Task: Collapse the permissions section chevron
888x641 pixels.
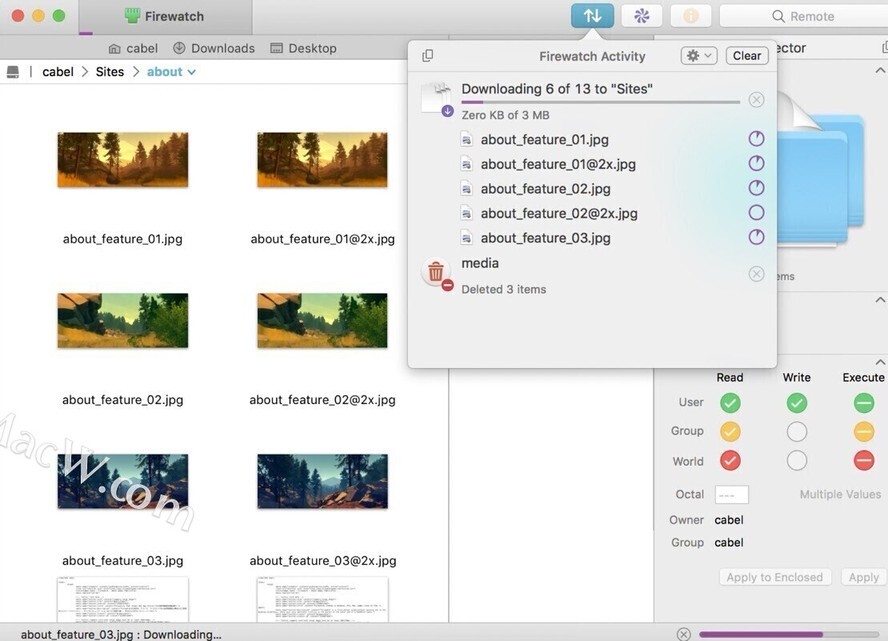Action: 880,362
